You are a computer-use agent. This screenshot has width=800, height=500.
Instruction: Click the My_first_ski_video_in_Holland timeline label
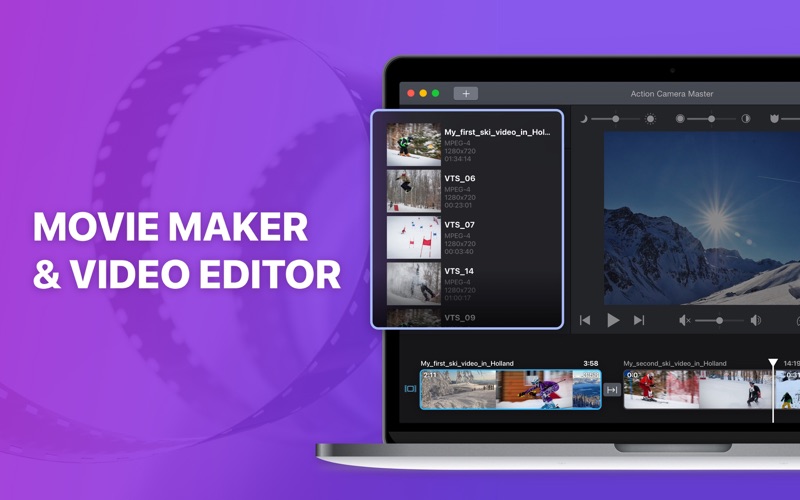(467, 363)
